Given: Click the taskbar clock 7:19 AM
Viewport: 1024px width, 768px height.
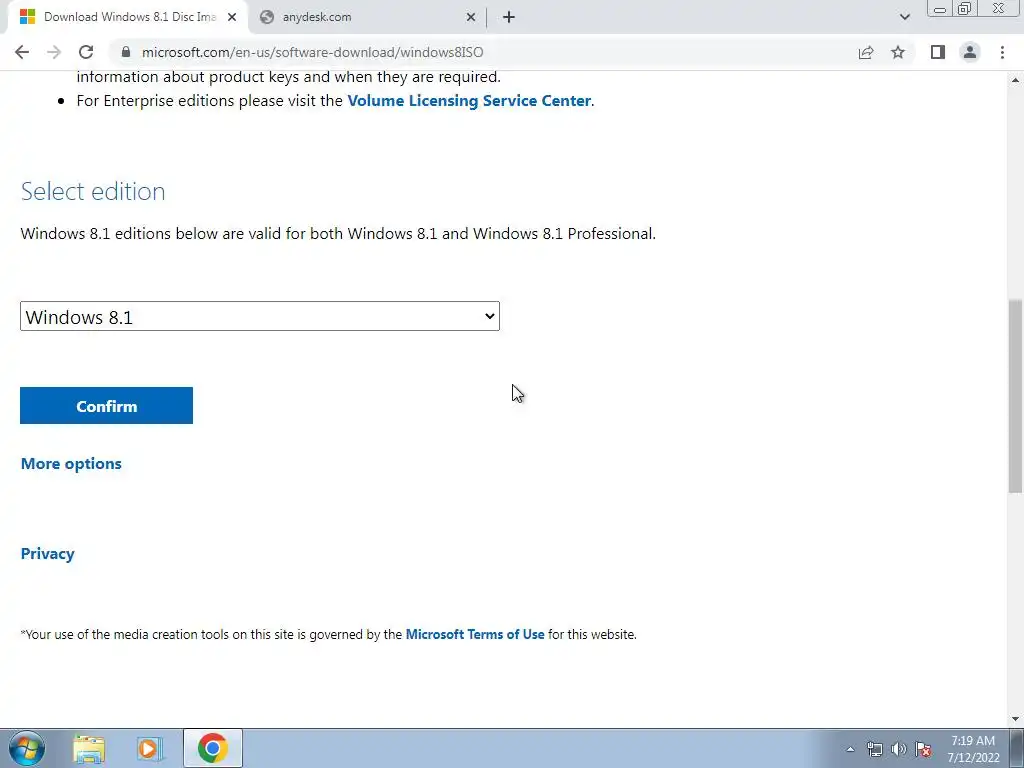Looking at the screenshot, I should 973,749.
